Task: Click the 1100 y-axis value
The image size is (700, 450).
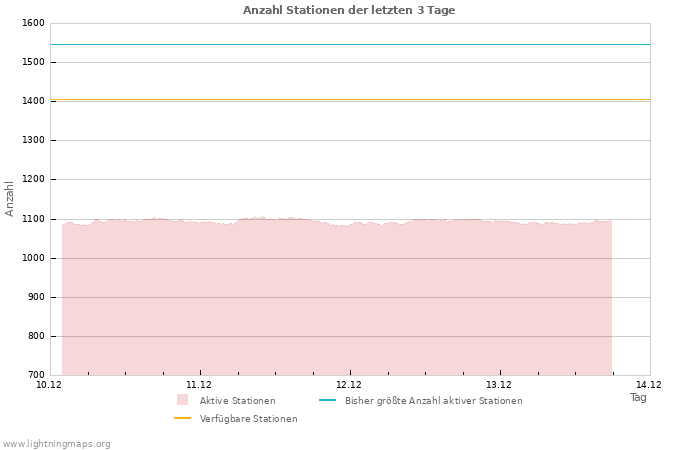Action: (x=33, y=219)
